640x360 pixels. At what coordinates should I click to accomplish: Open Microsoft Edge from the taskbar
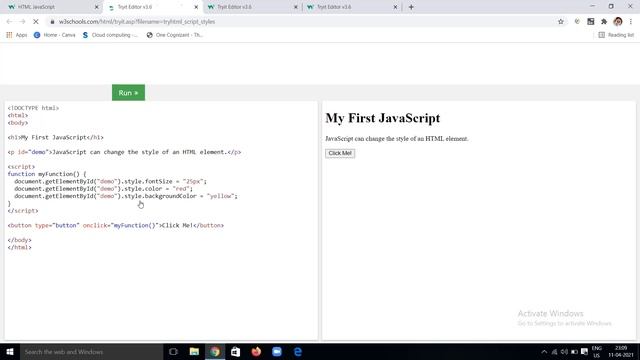pos(298,351)
